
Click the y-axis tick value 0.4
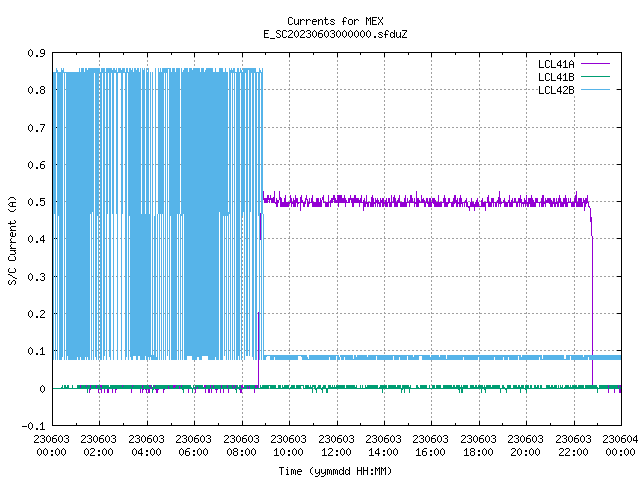point(36,239)
